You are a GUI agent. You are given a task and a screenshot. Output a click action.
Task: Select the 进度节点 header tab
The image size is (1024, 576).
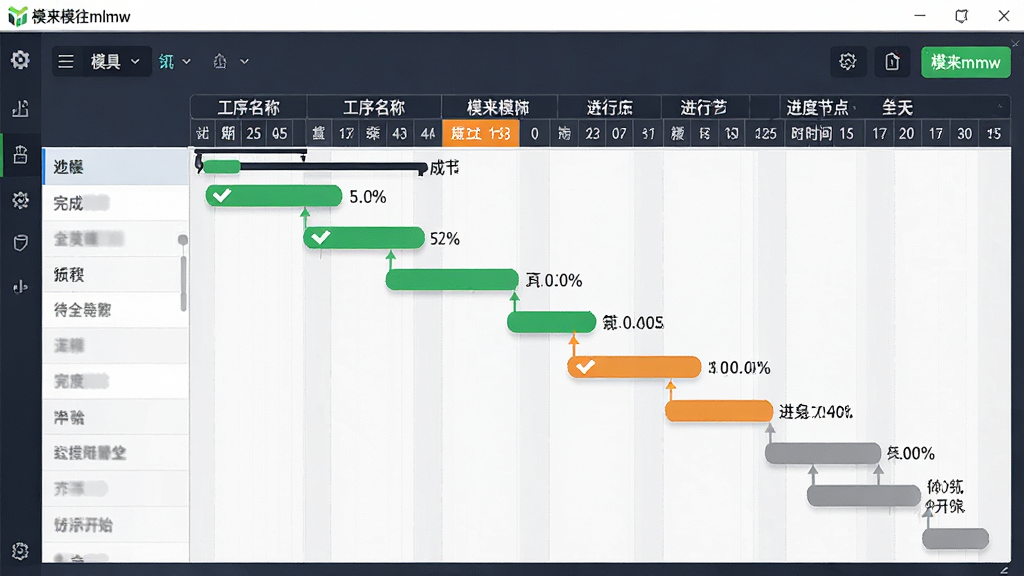click(x=817, y=107)
